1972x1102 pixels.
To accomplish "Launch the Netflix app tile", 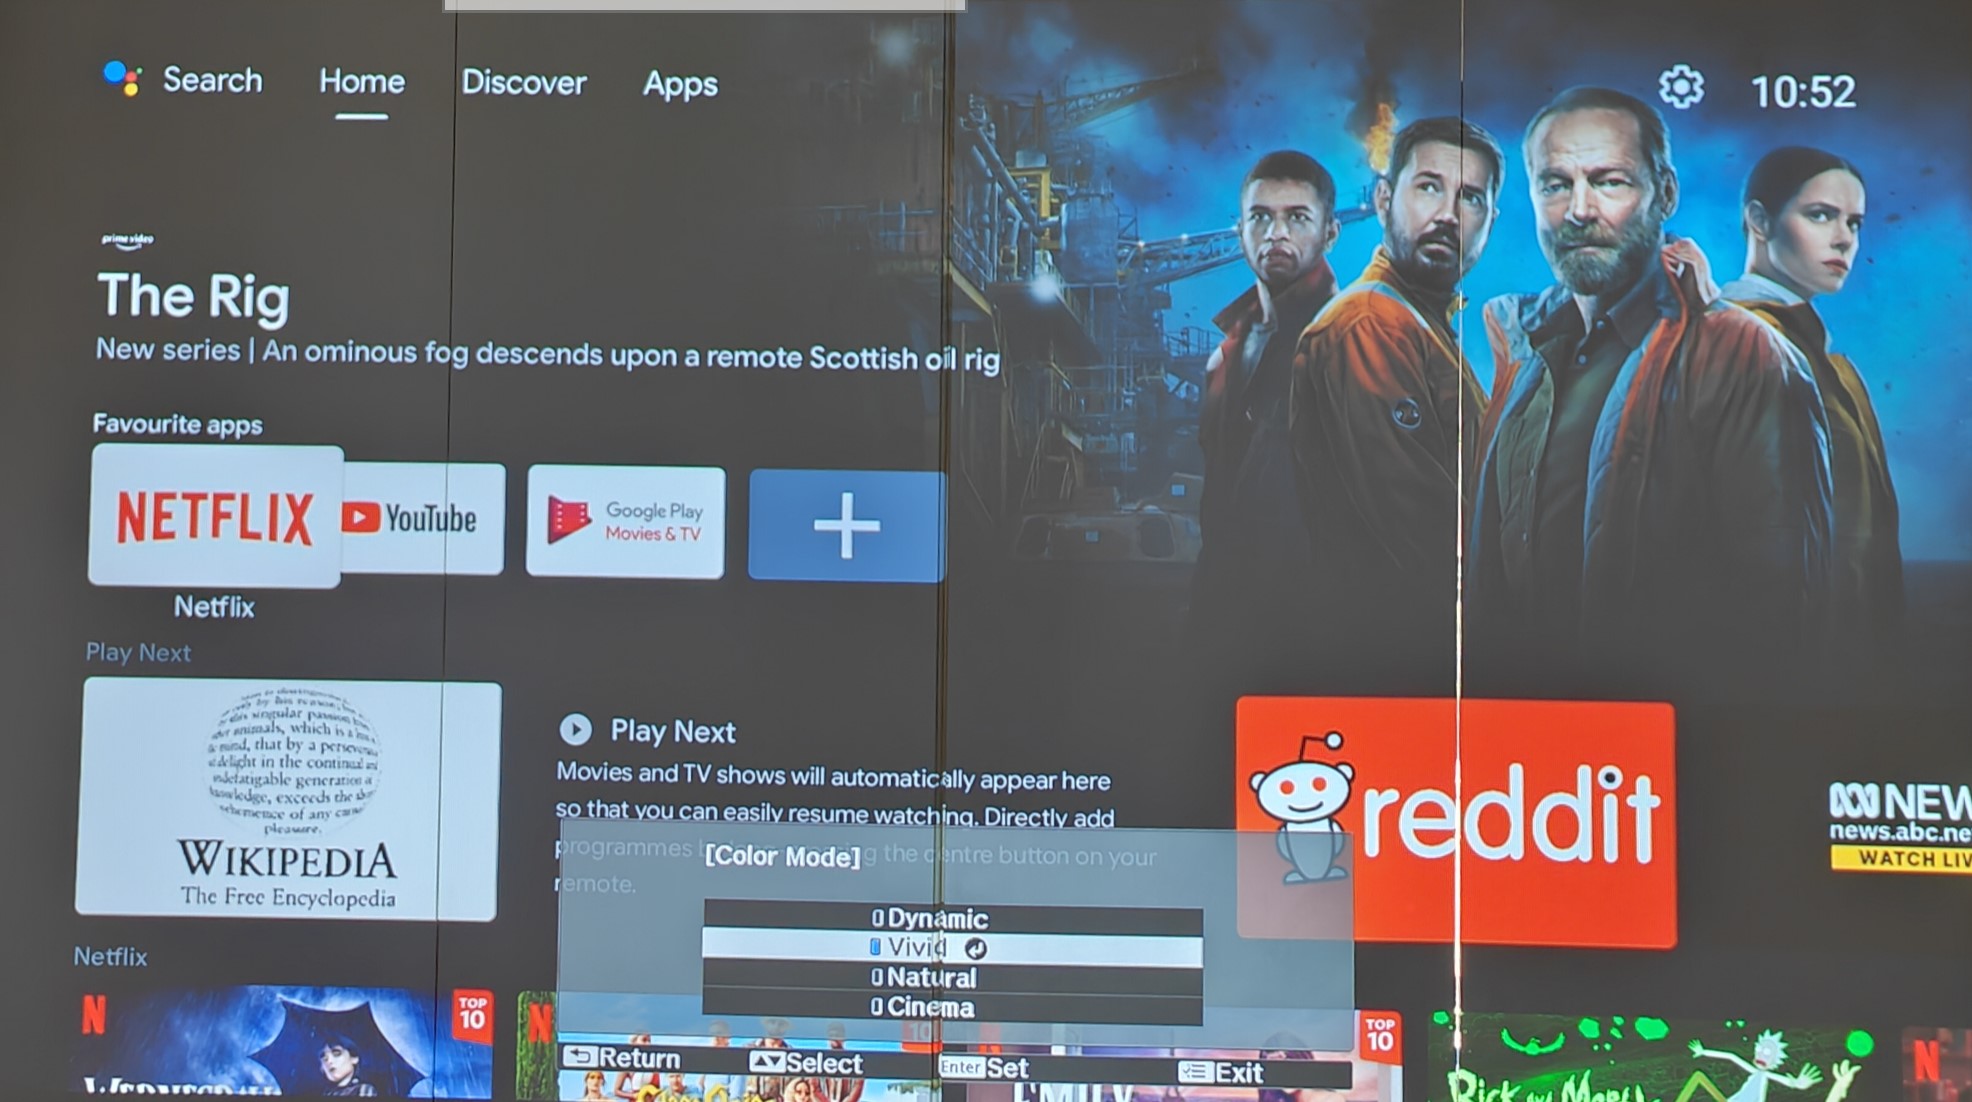I will click(x=215, y=516).
